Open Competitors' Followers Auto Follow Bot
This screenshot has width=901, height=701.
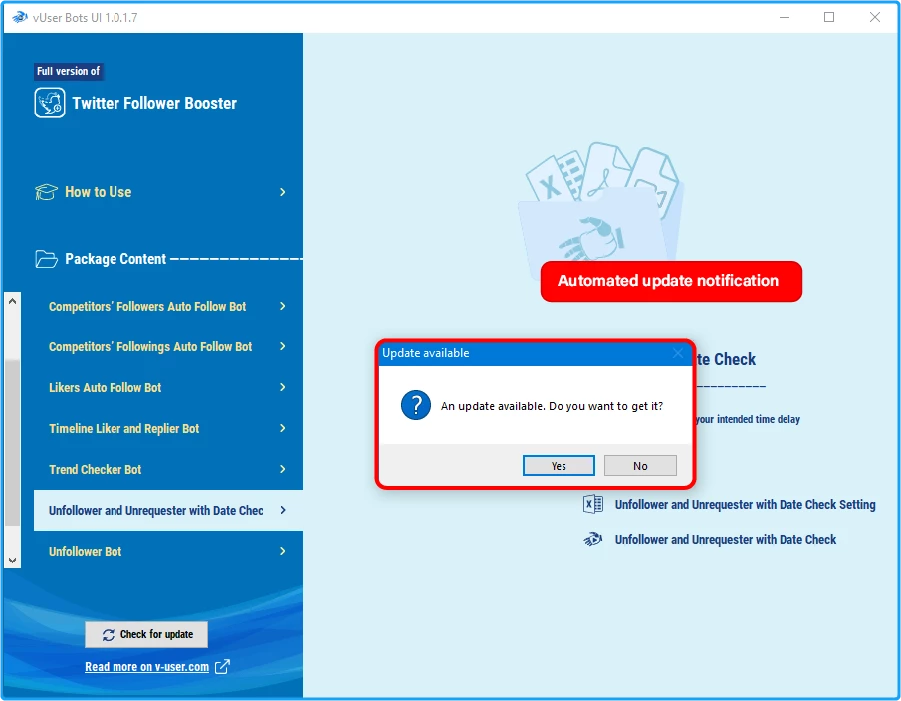[147, 306]
